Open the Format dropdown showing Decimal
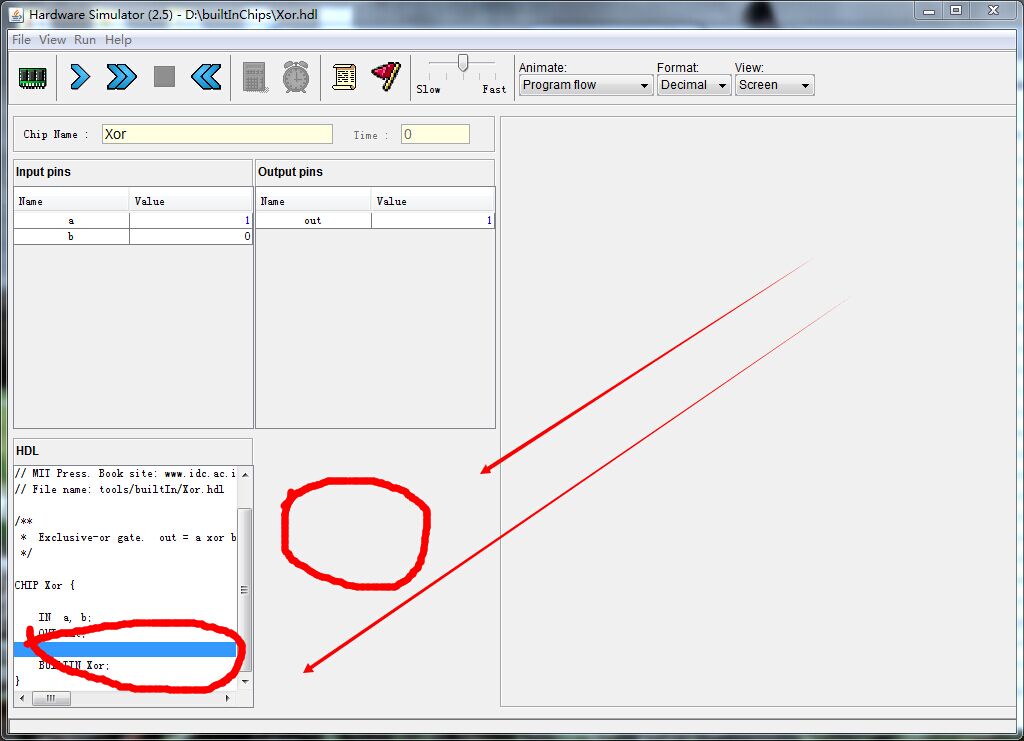The width and height of the screenshot is (1024, 741). coord(694,86)
